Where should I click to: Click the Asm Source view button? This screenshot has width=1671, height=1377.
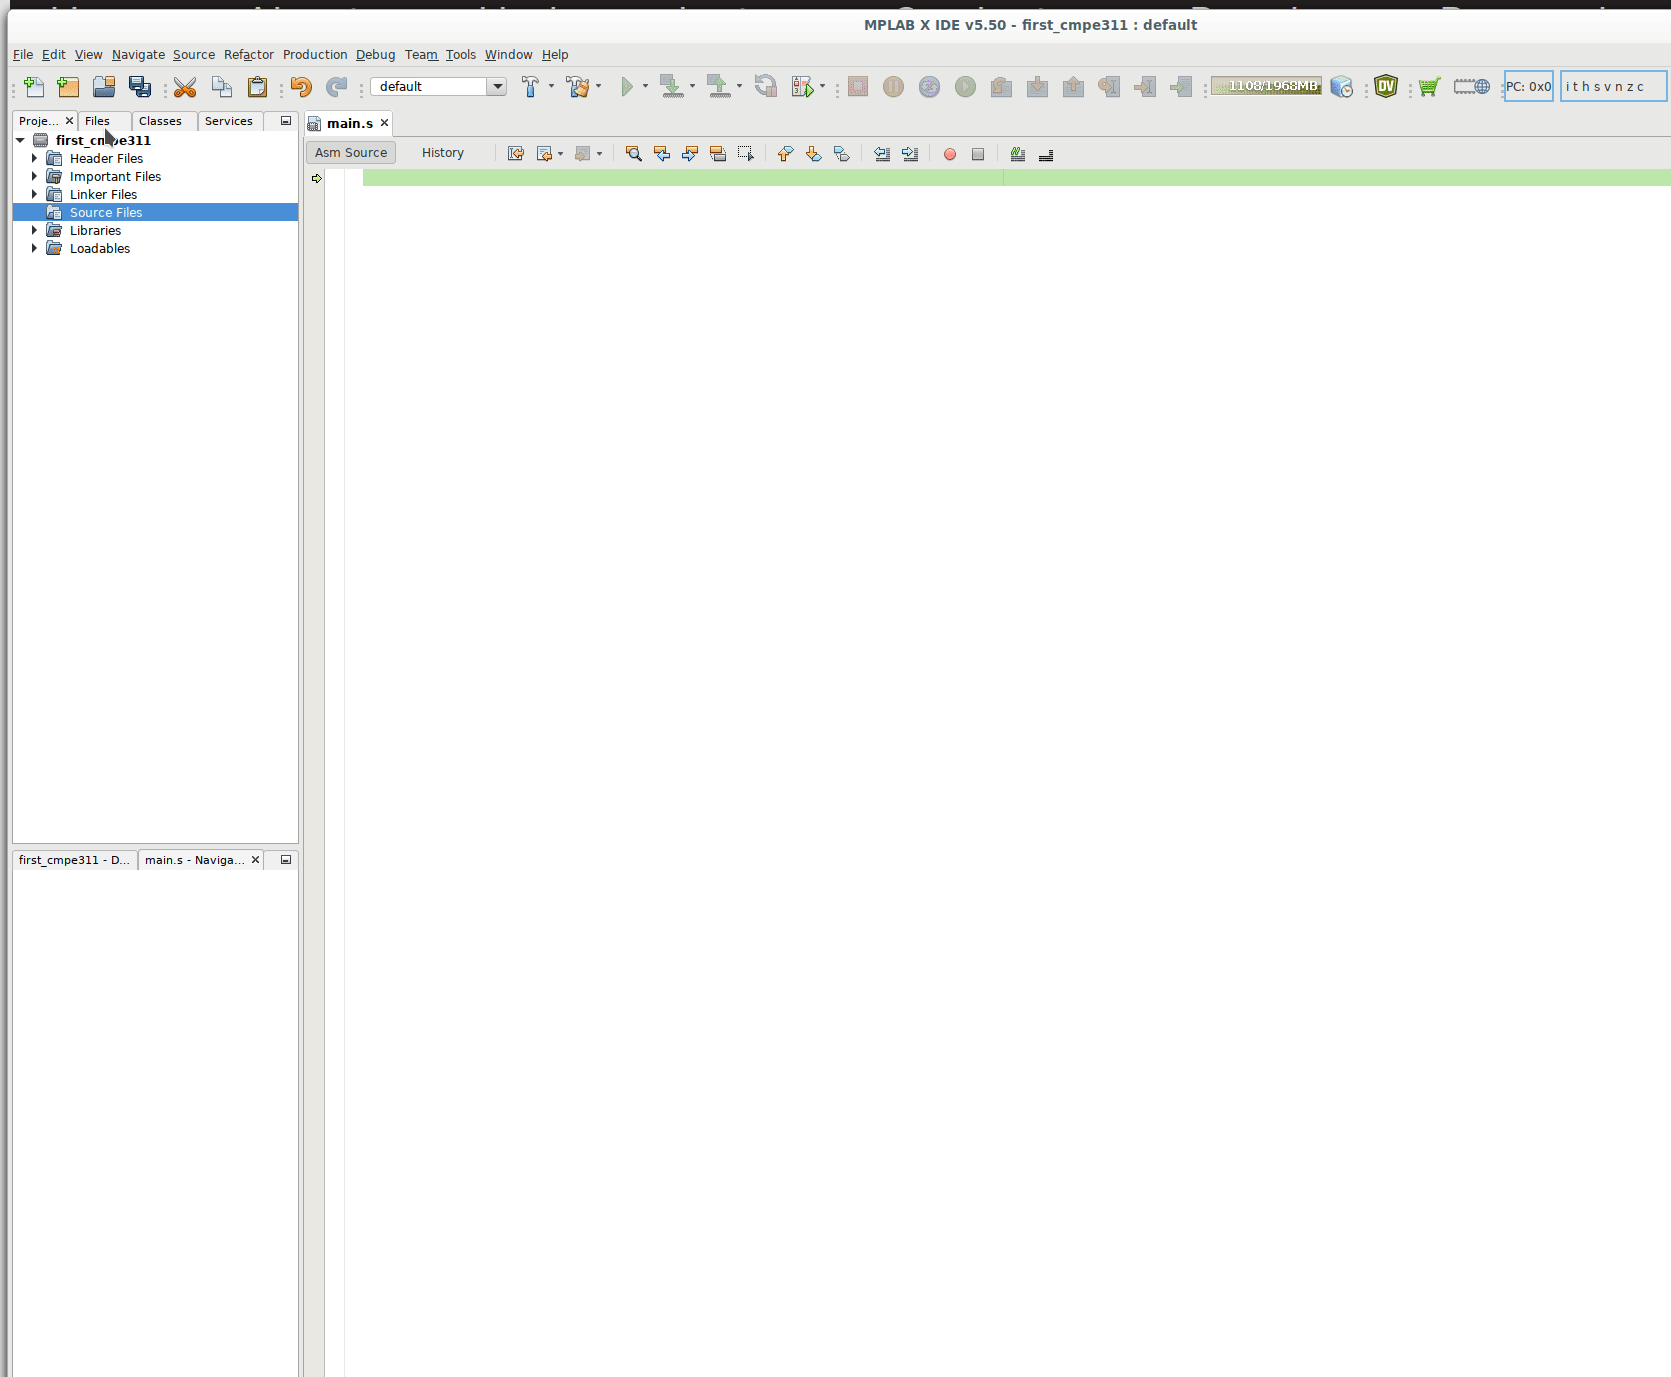point(351,153)
